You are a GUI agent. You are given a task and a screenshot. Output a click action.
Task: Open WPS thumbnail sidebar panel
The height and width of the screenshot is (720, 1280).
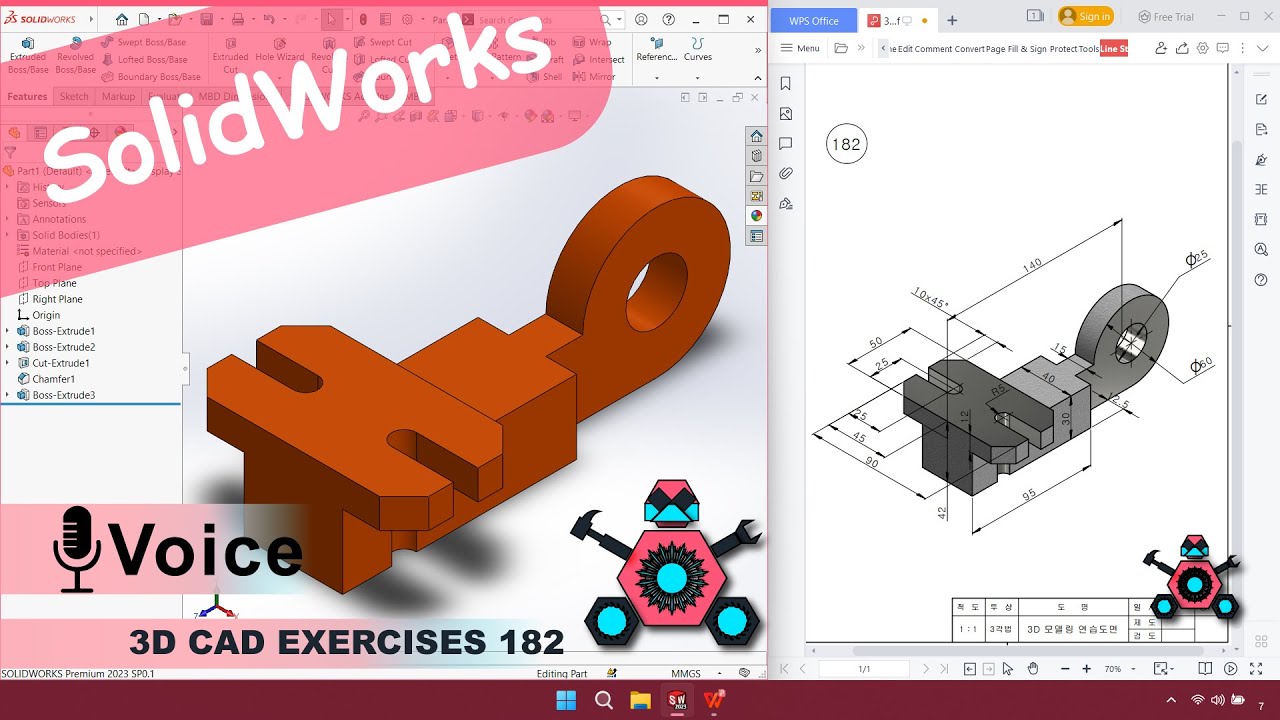click(x=786, y=114)
